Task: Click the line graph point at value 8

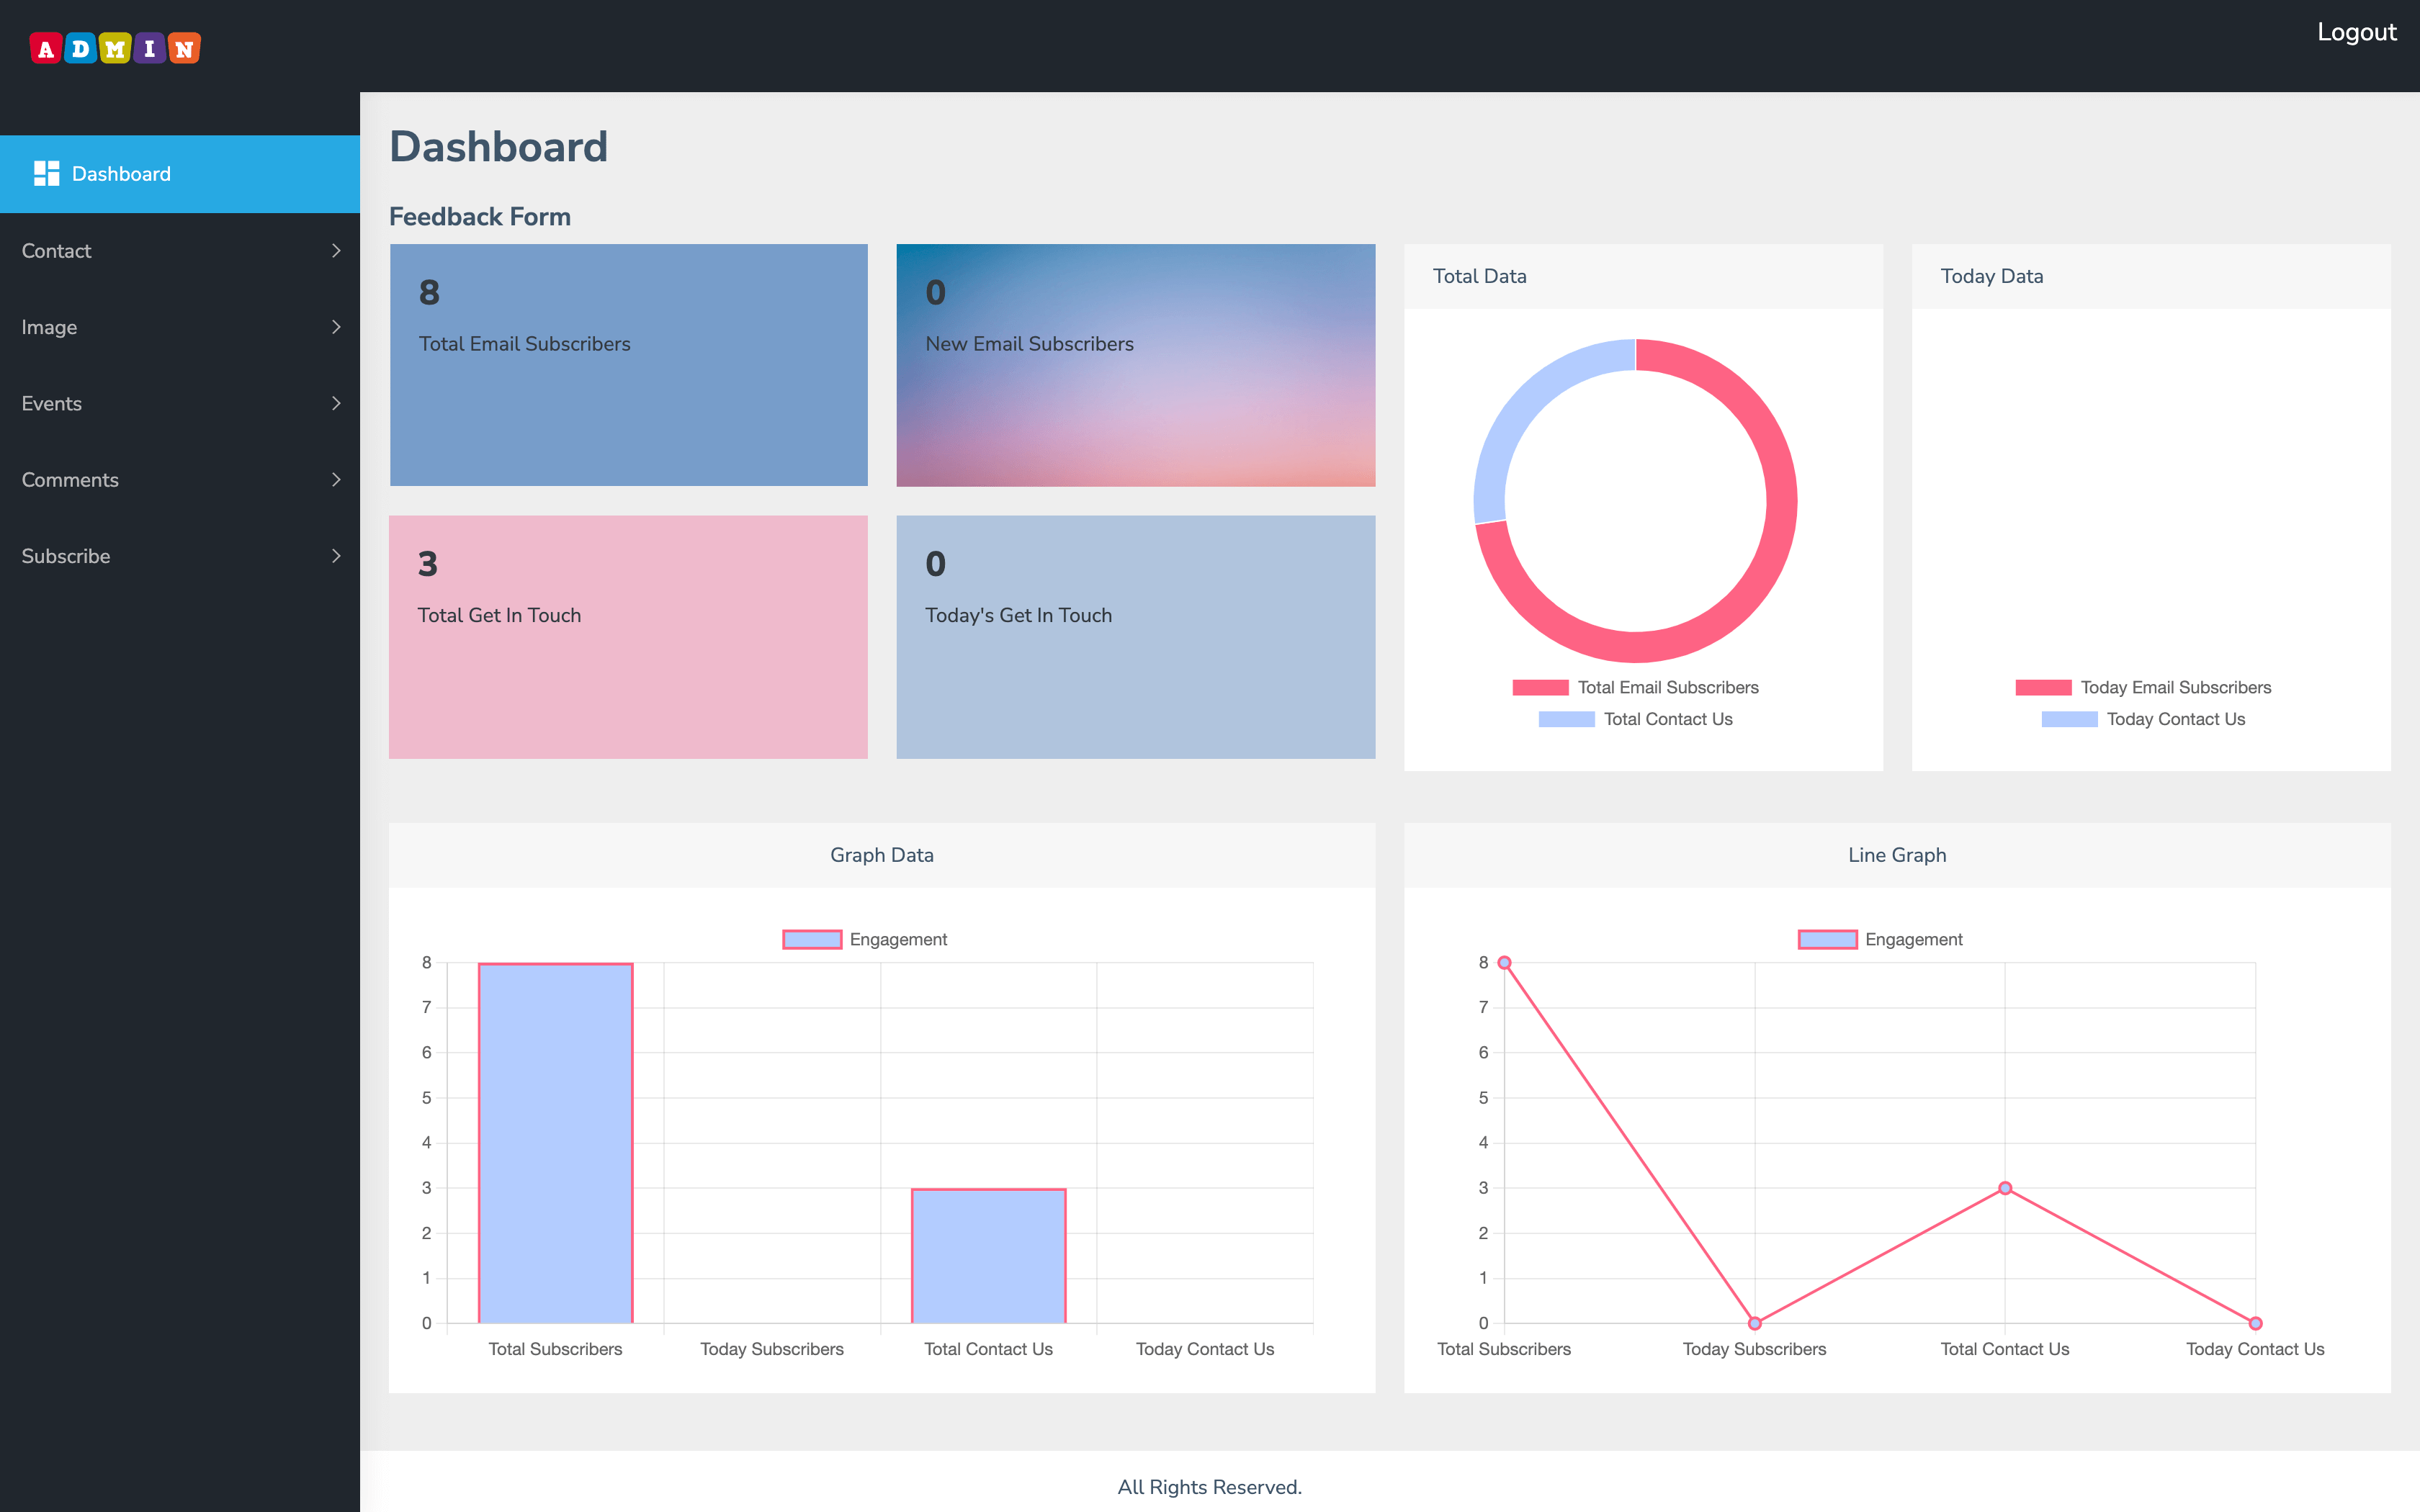Action: click(x=1504, y=963)
